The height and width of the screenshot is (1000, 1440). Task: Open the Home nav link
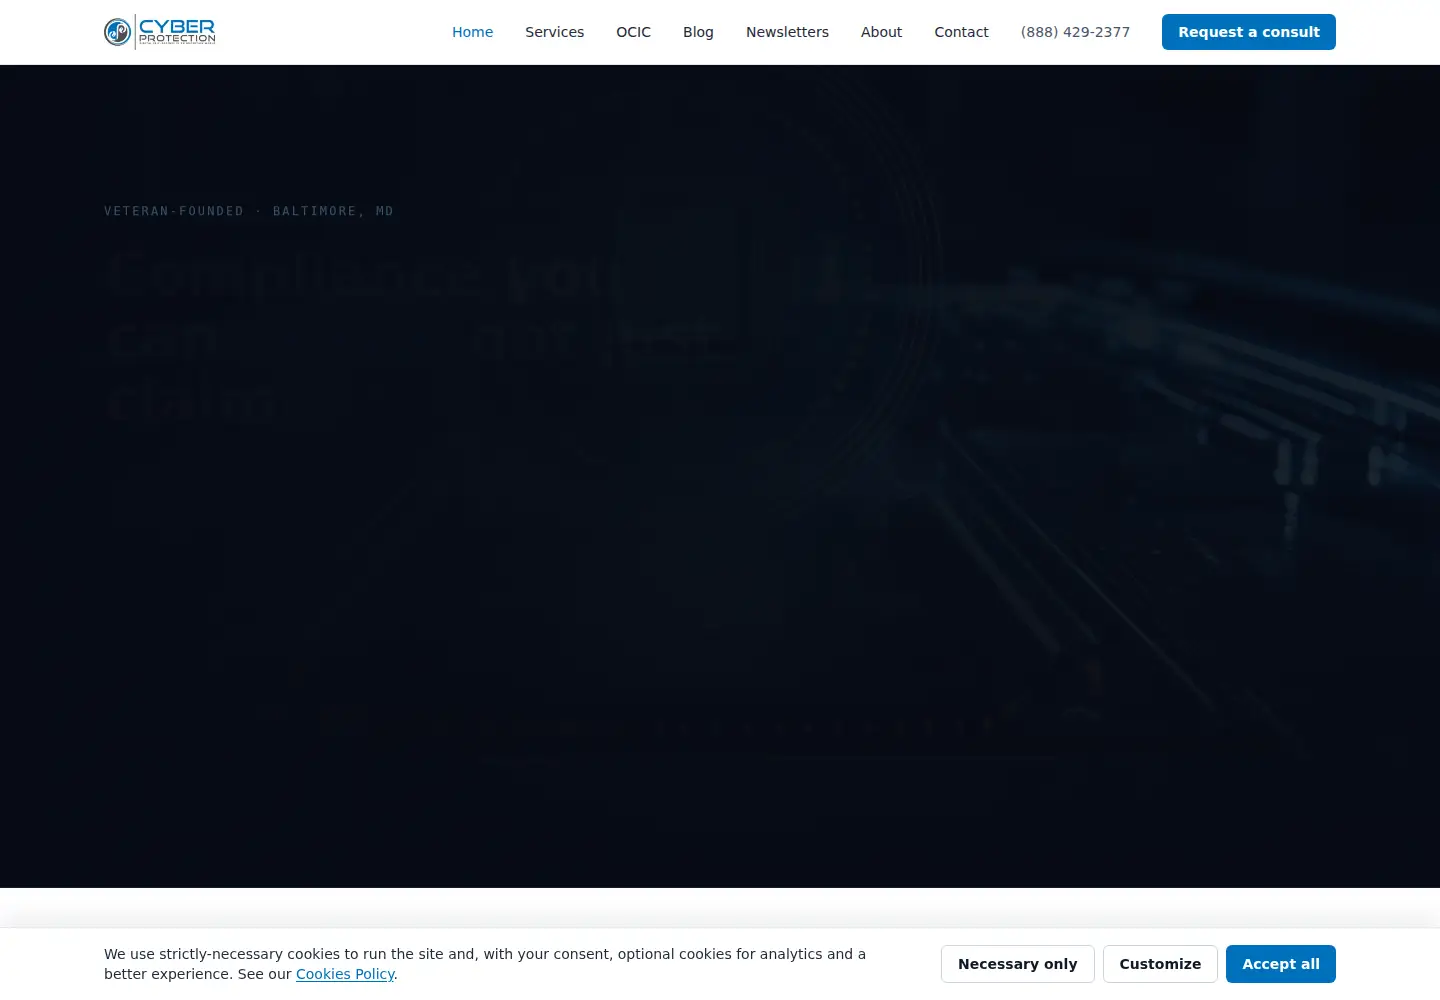[x=472, y=32]
